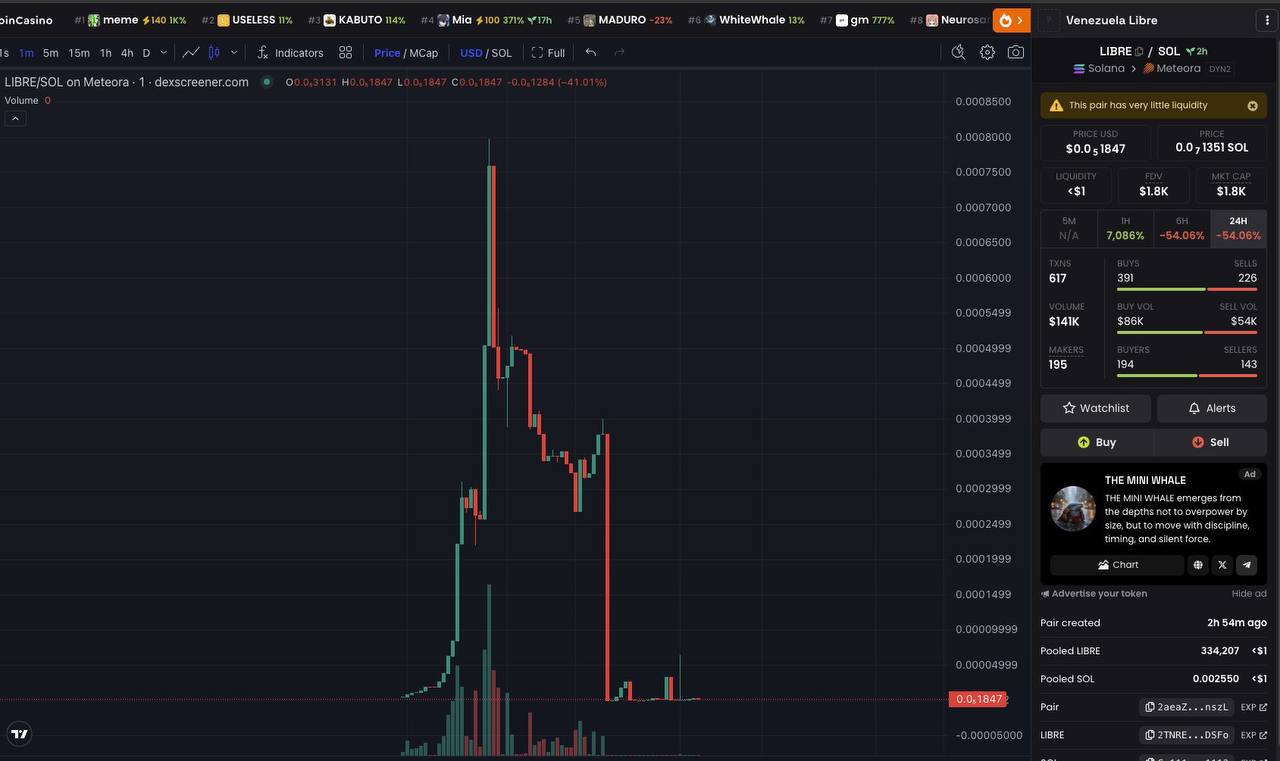Collapse the indicator legend chevron under Volume

coord(15,118)
